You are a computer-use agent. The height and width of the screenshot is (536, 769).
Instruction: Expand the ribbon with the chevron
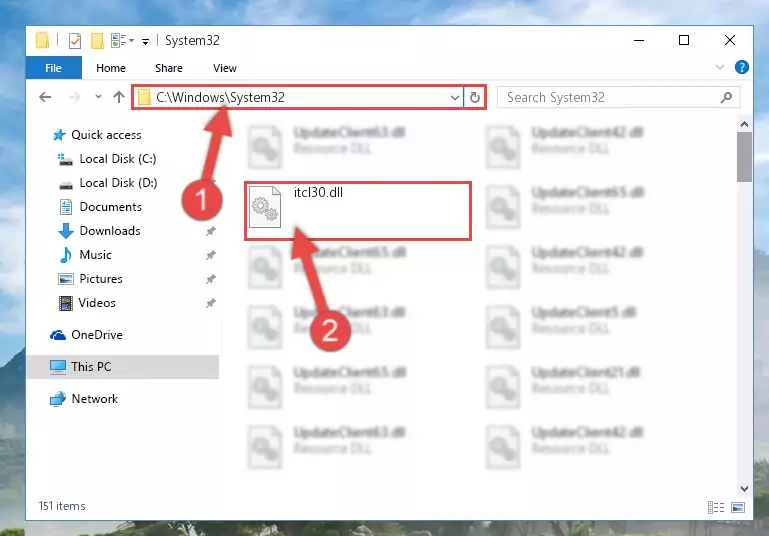point(719,67)
